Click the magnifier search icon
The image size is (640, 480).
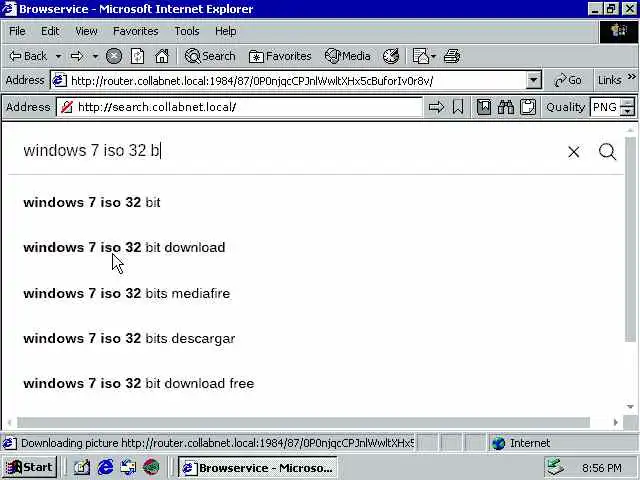click(x=607, y=151)
